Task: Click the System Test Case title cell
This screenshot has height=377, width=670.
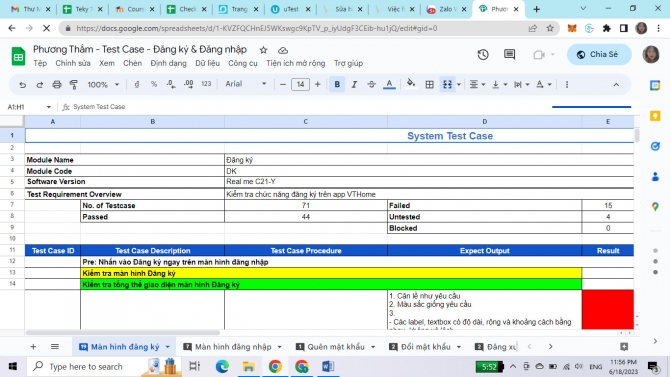Action: [329, 136]
